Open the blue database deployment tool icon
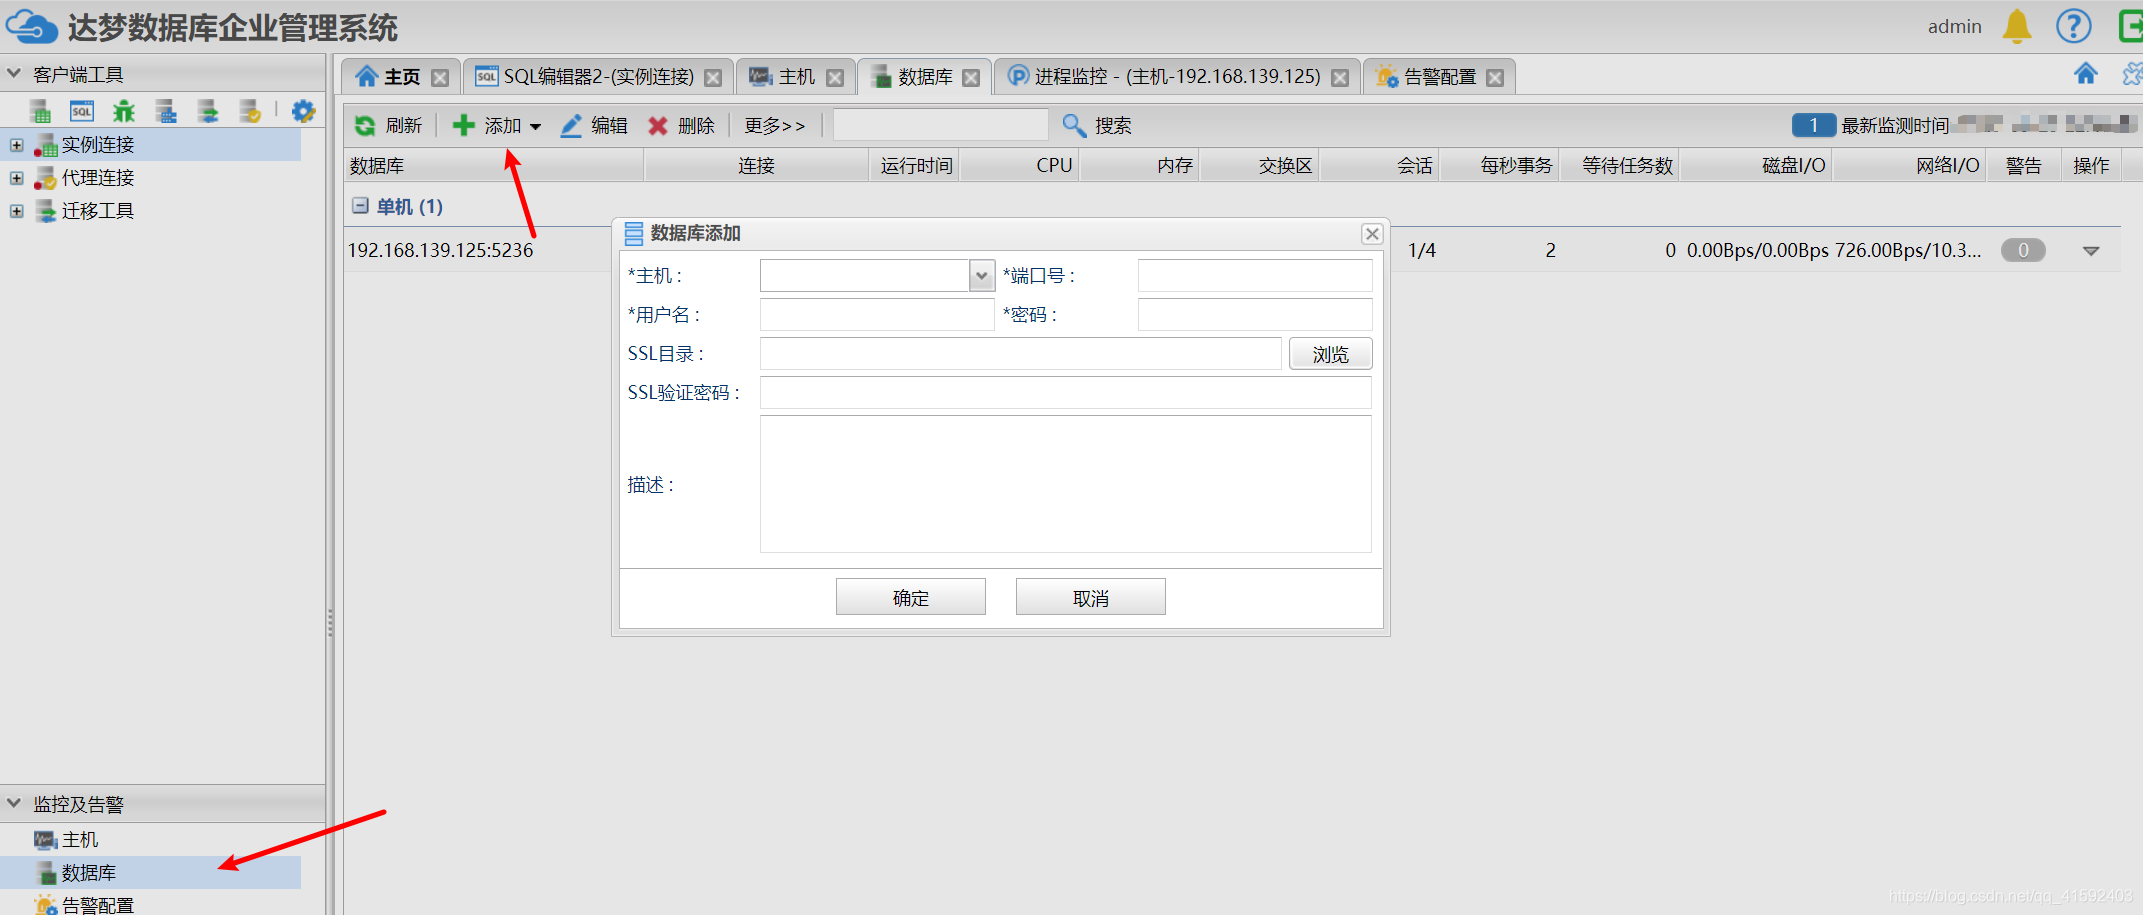 tap(166, 111)
